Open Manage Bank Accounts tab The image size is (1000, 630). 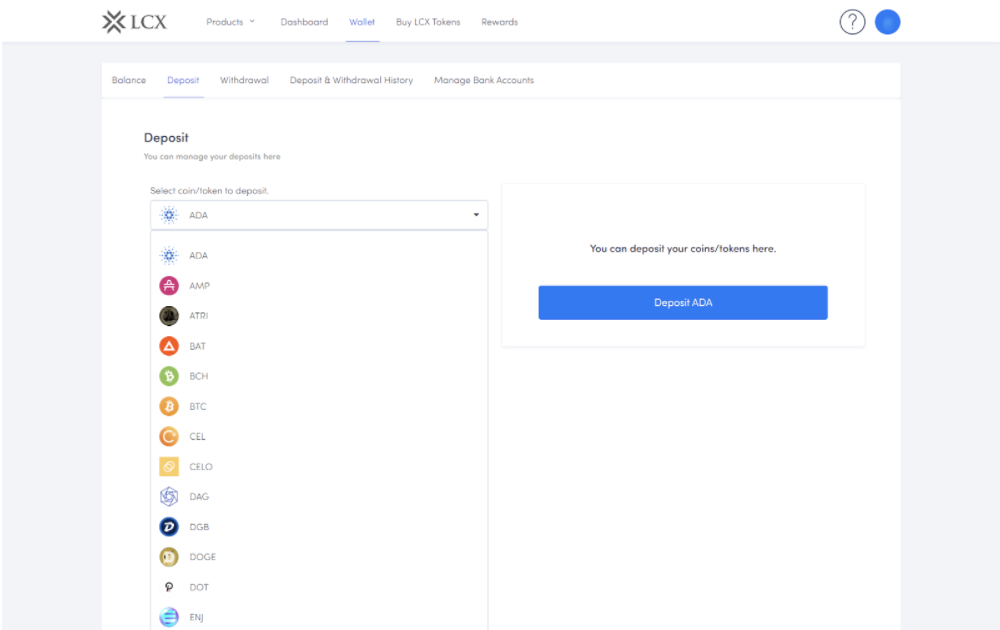point(484,80)
